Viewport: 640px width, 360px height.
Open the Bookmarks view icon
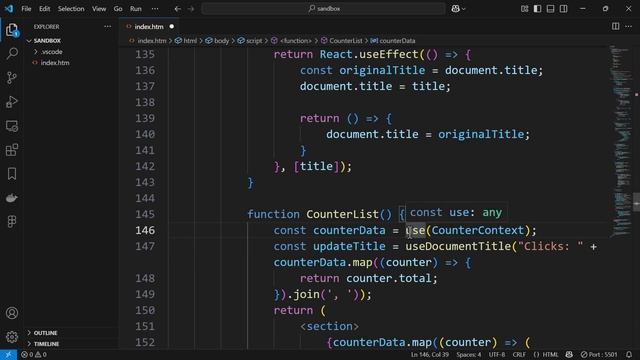(12, 174)
